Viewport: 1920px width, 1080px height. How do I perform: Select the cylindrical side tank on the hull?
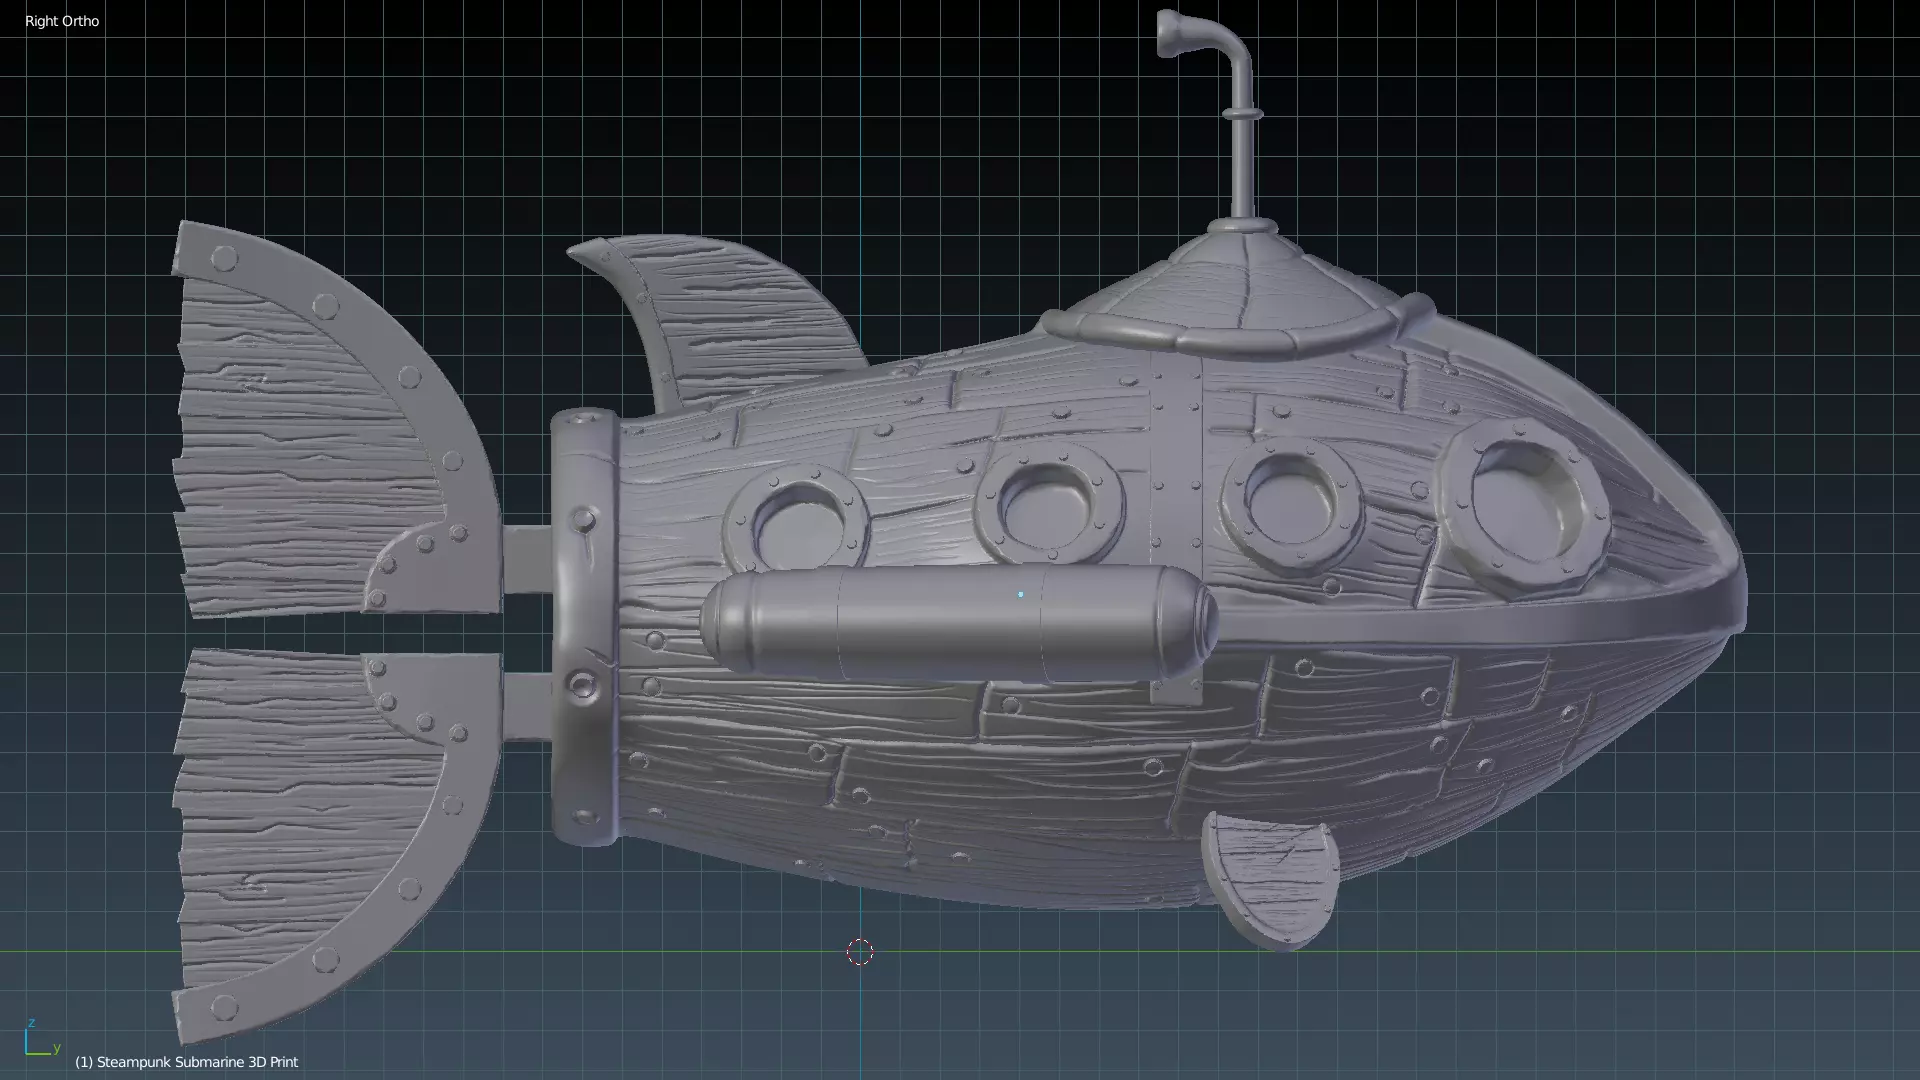click(958, 623)
